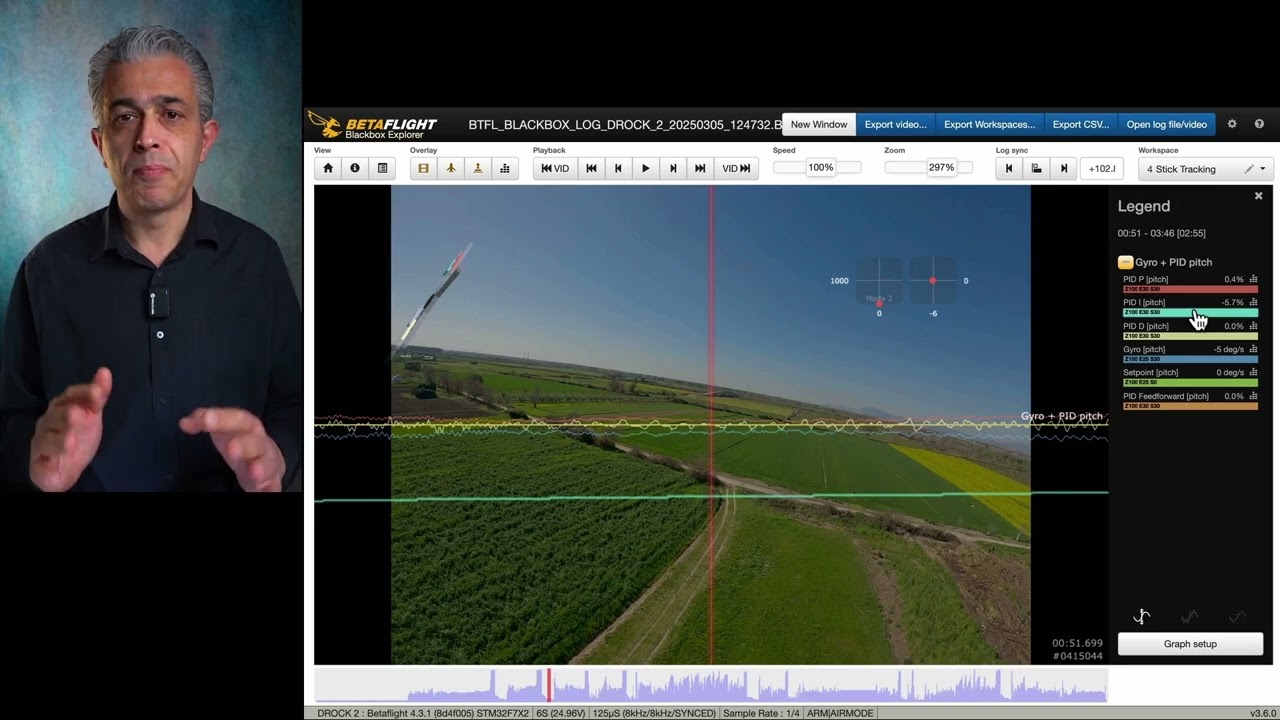1280x720 pixels.
Task: Toggle the video overlay film icon
Action: click(423, 168)
